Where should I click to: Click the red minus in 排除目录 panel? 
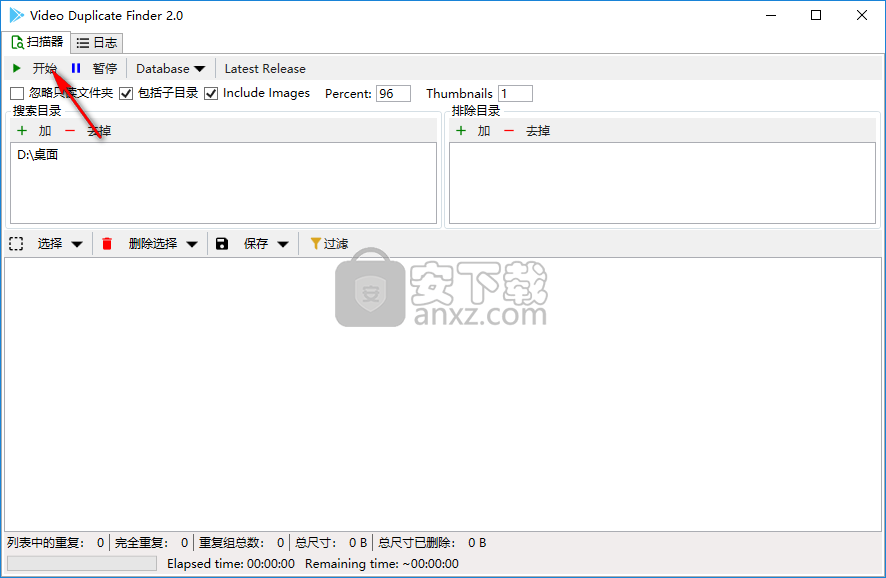[x=509, y=131]
